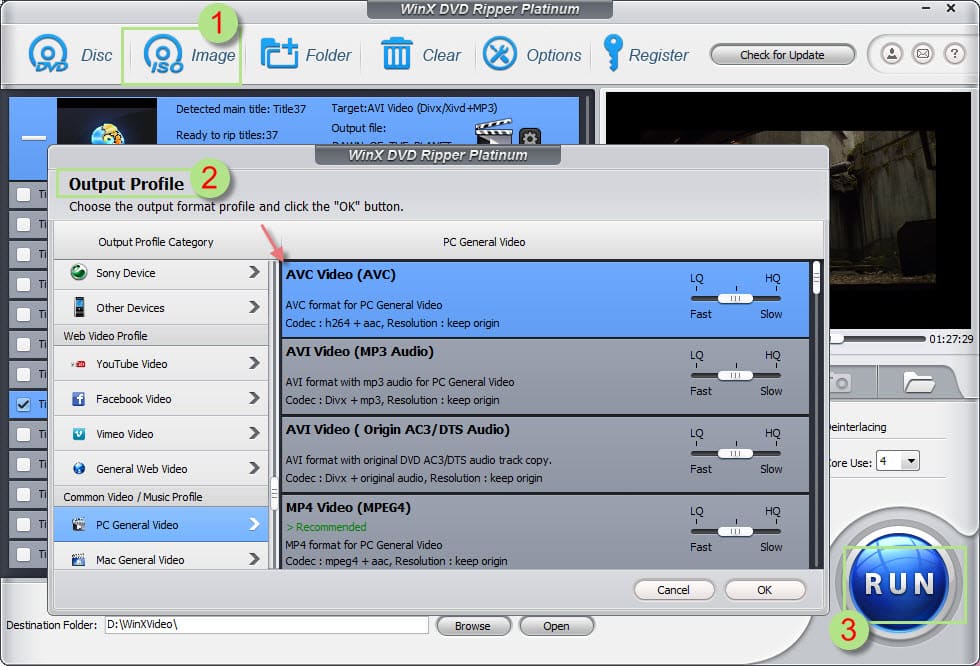Screen dimensions: 980x666
Task: Select AVI Video (Origin AC3/DTS Audio) profile
Action: point(545,455)
